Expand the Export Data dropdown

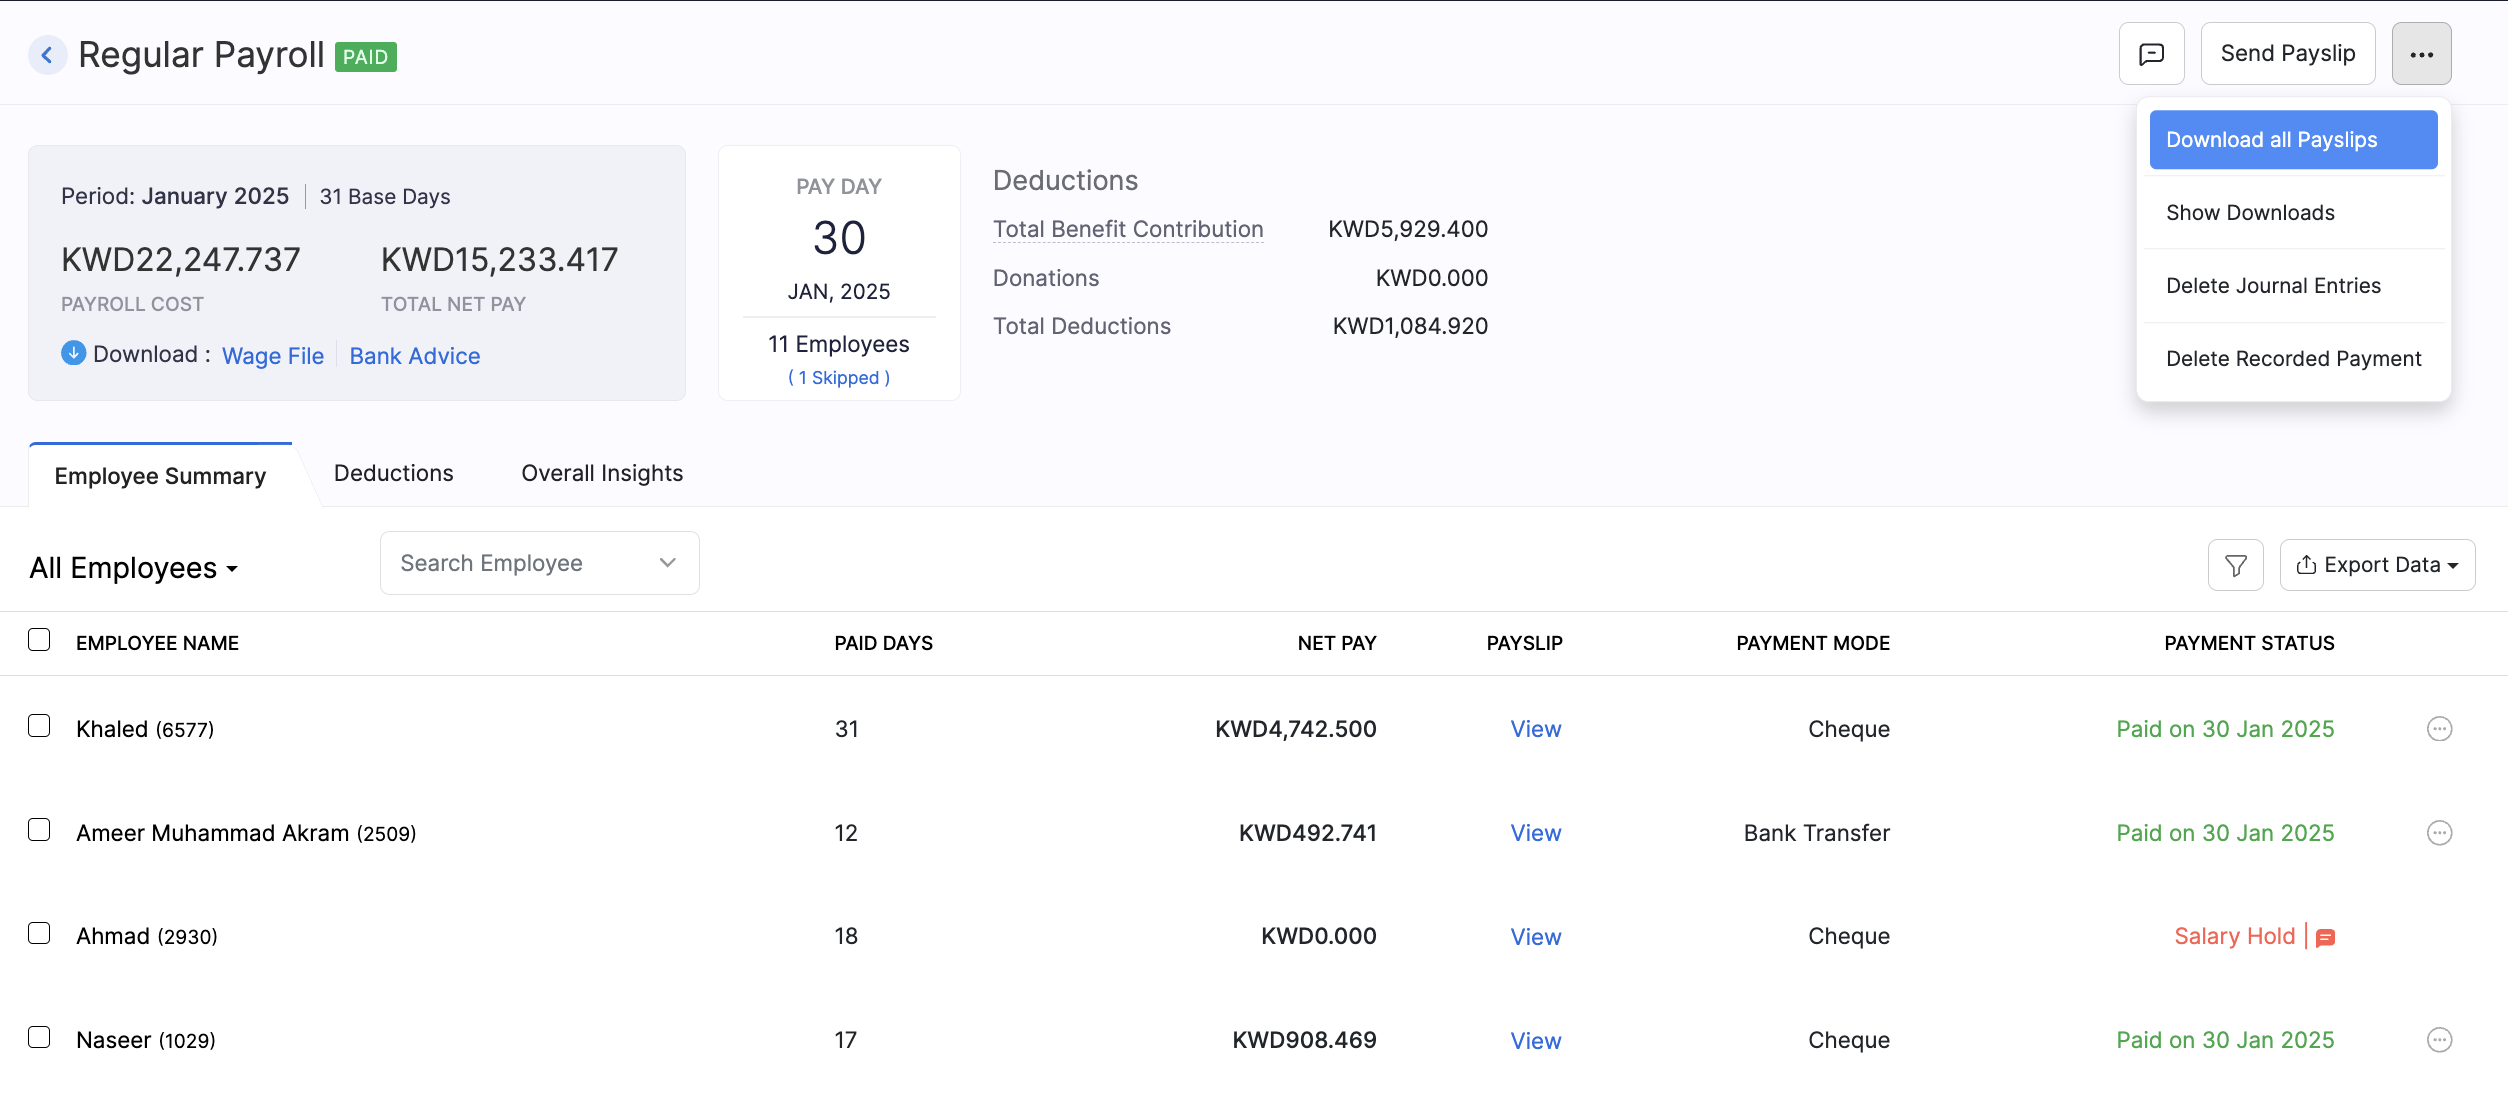[2376, 565]
